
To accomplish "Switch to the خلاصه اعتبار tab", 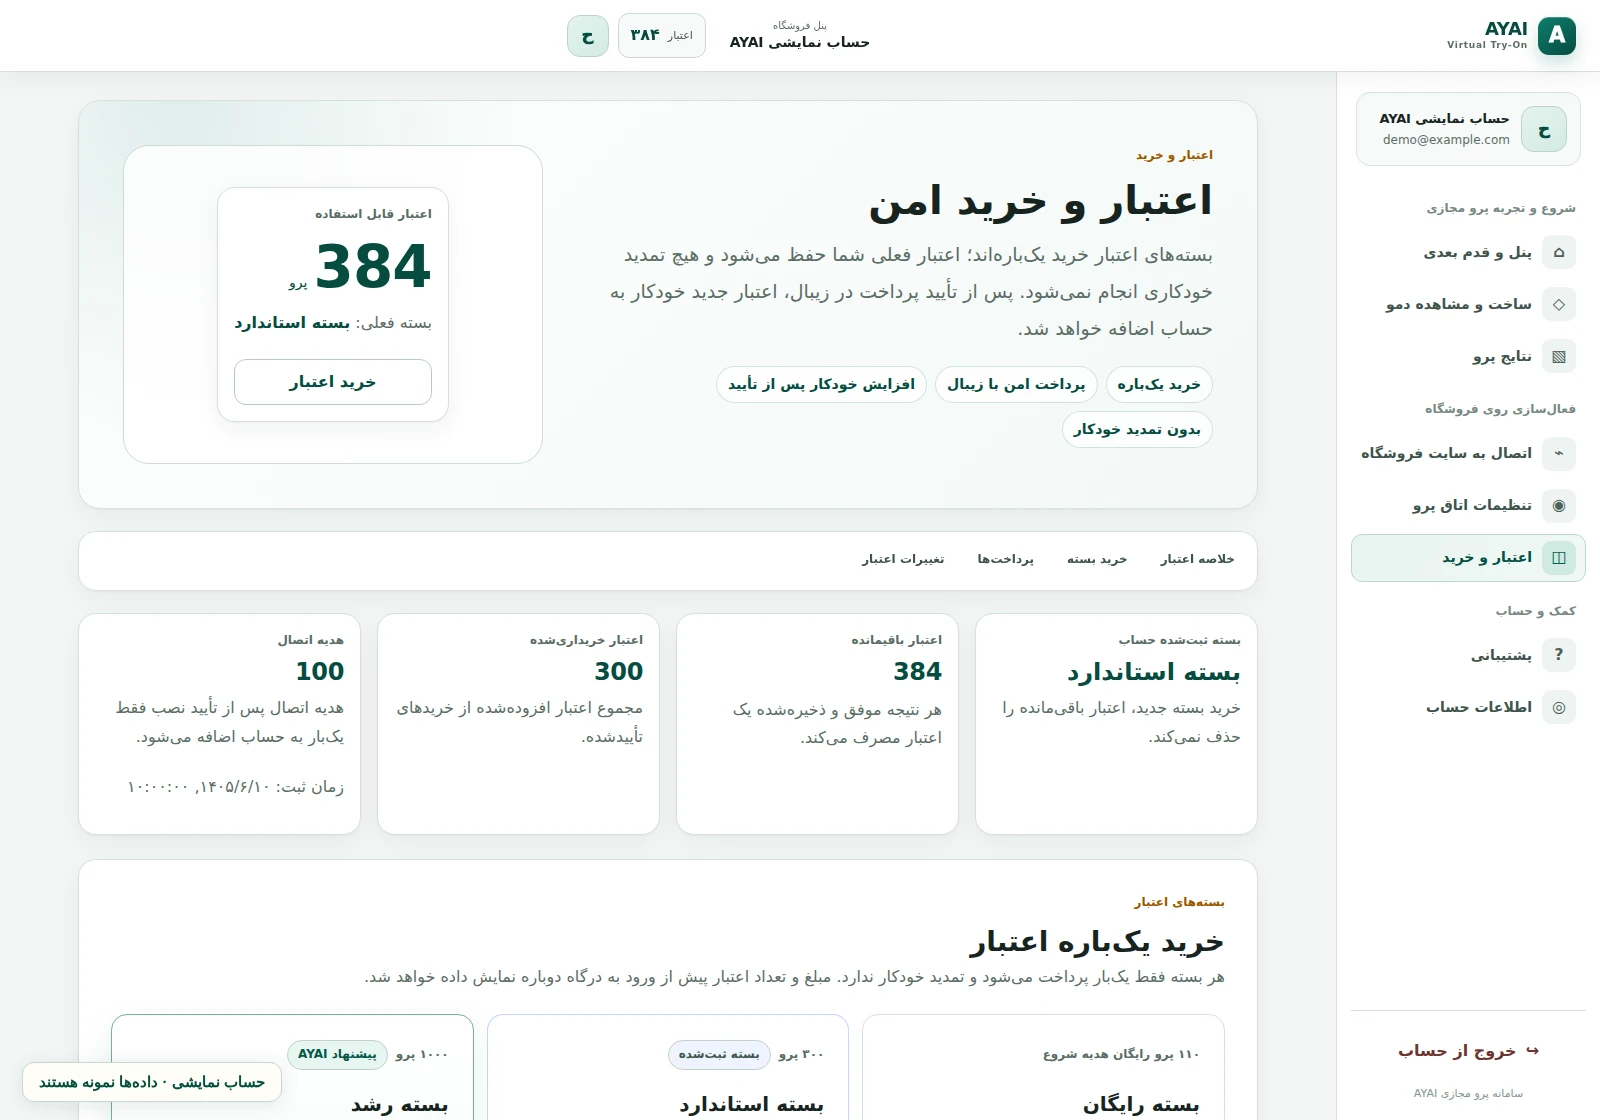I will [x=1197, y=559].
